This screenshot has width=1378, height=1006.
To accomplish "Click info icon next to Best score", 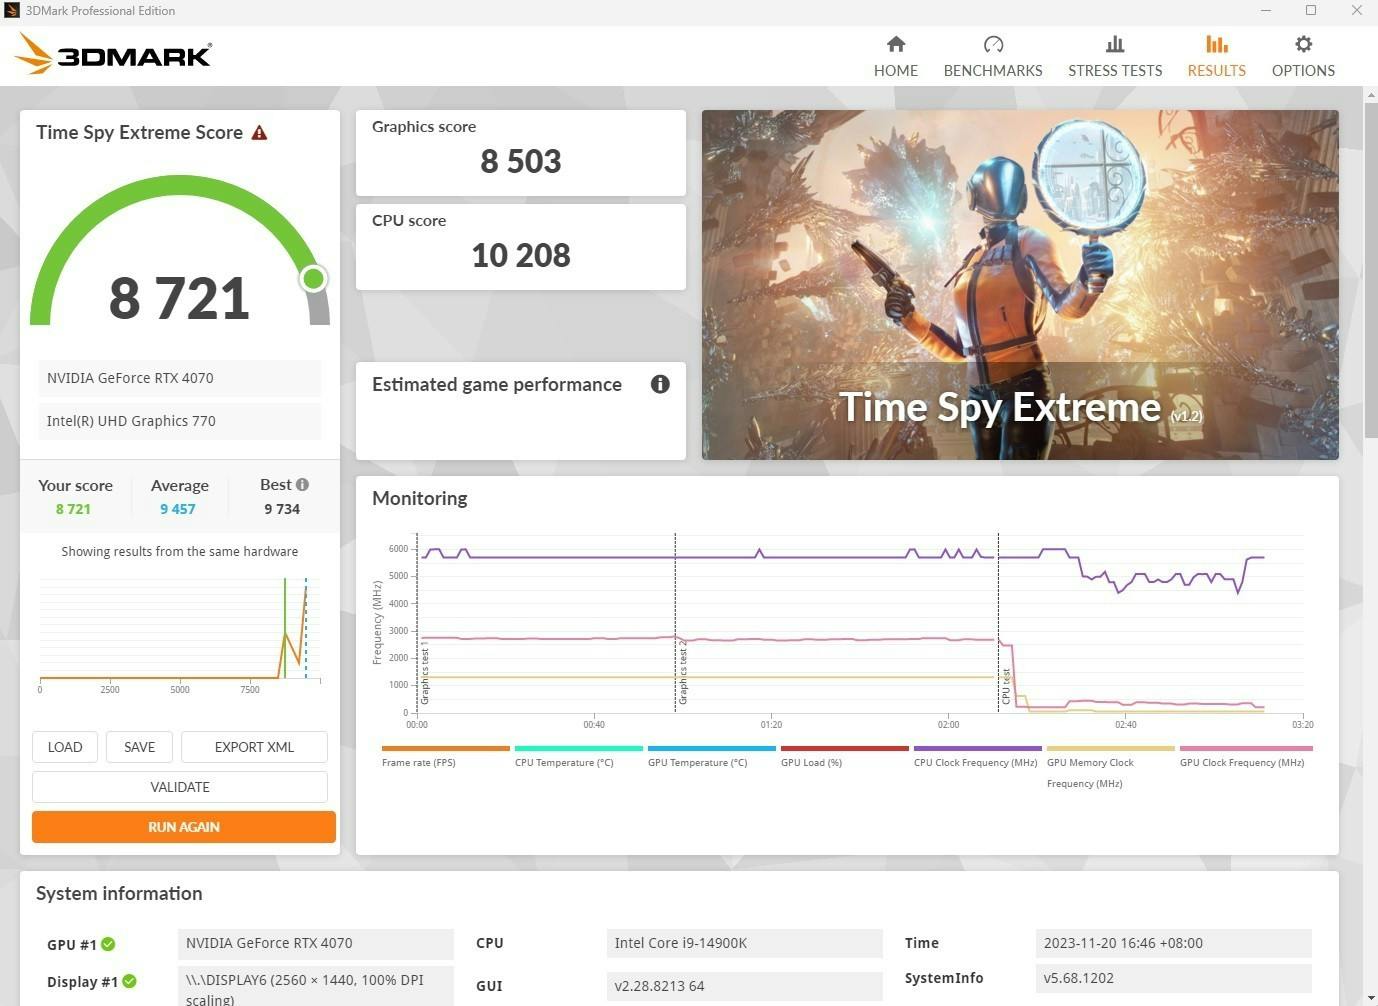I will tap(302, 484).
